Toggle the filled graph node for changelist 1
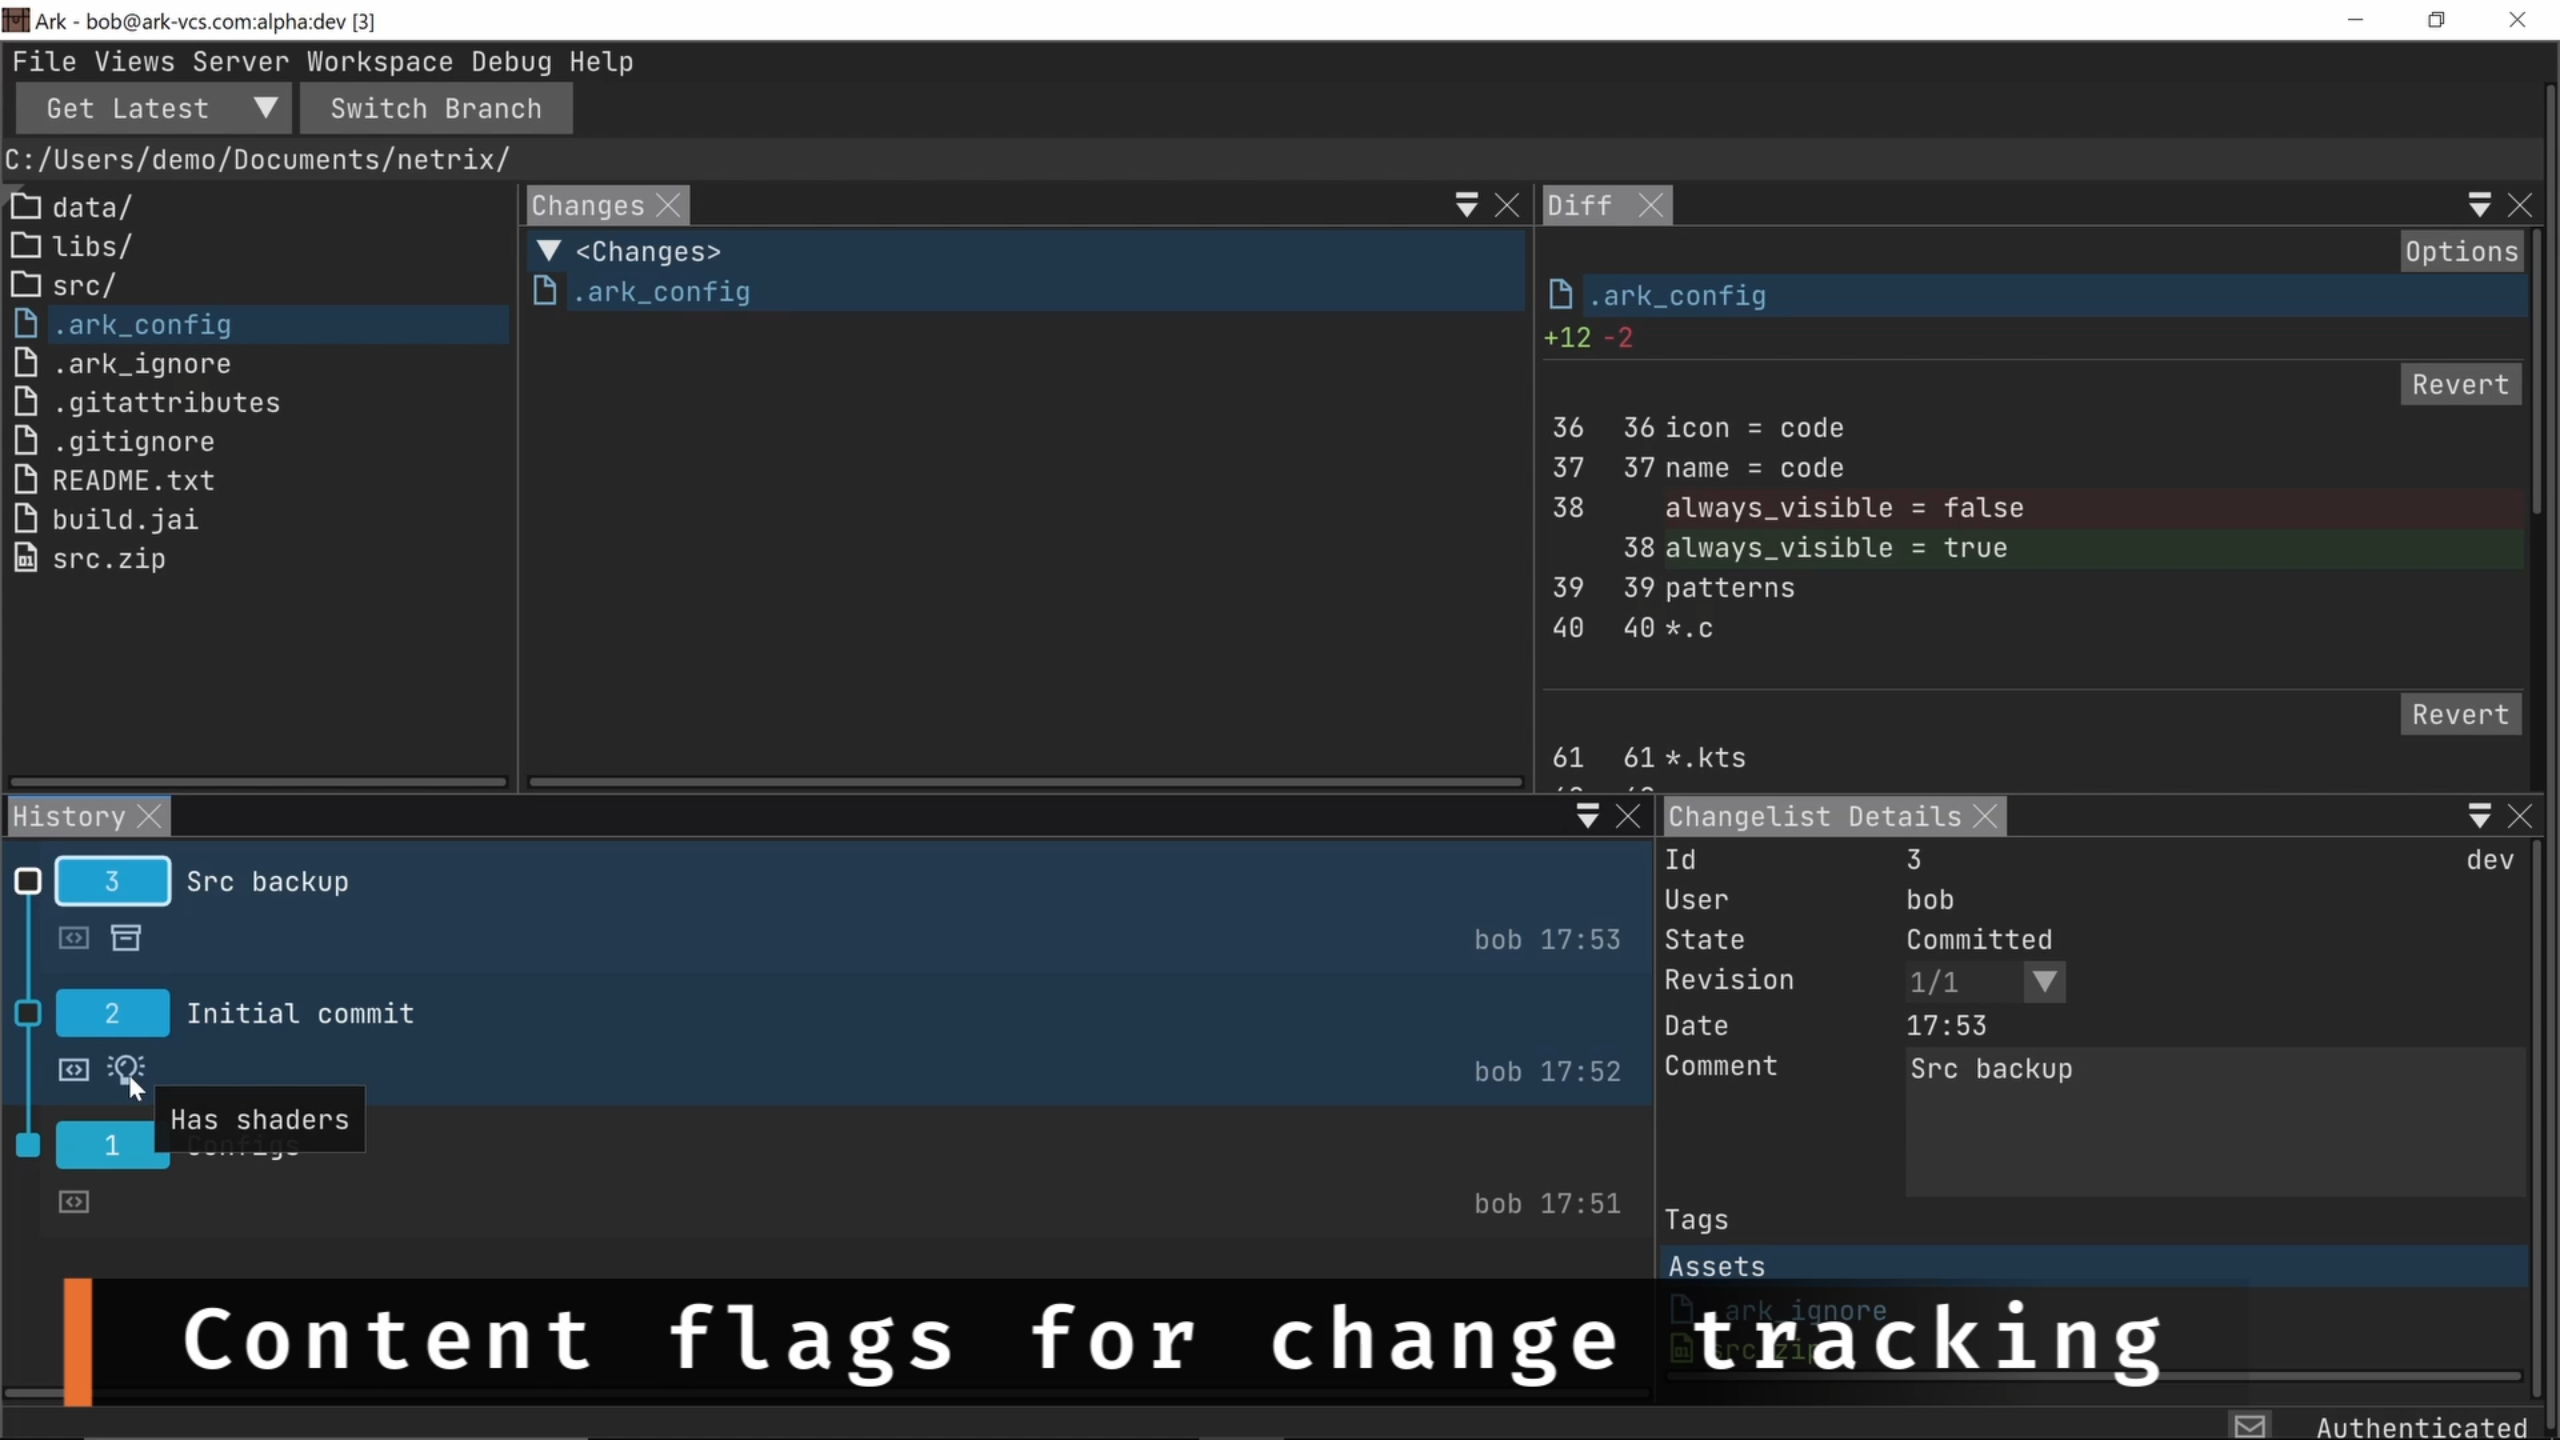The height and width of the screenshot is (1440, 2560). (28, 1145)
